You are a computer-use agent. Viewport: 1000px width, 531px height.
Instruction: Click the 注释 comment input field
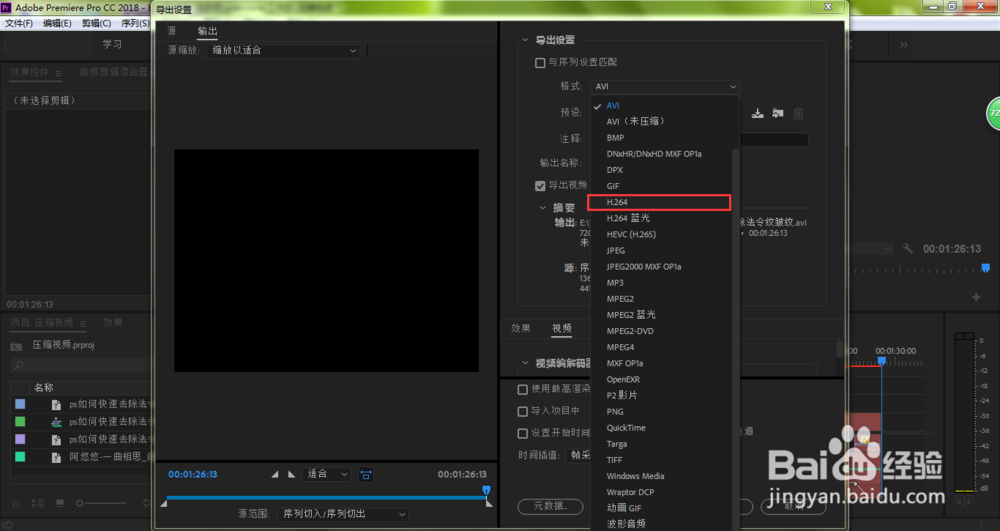pyautogui.click(x=774, y=139)
